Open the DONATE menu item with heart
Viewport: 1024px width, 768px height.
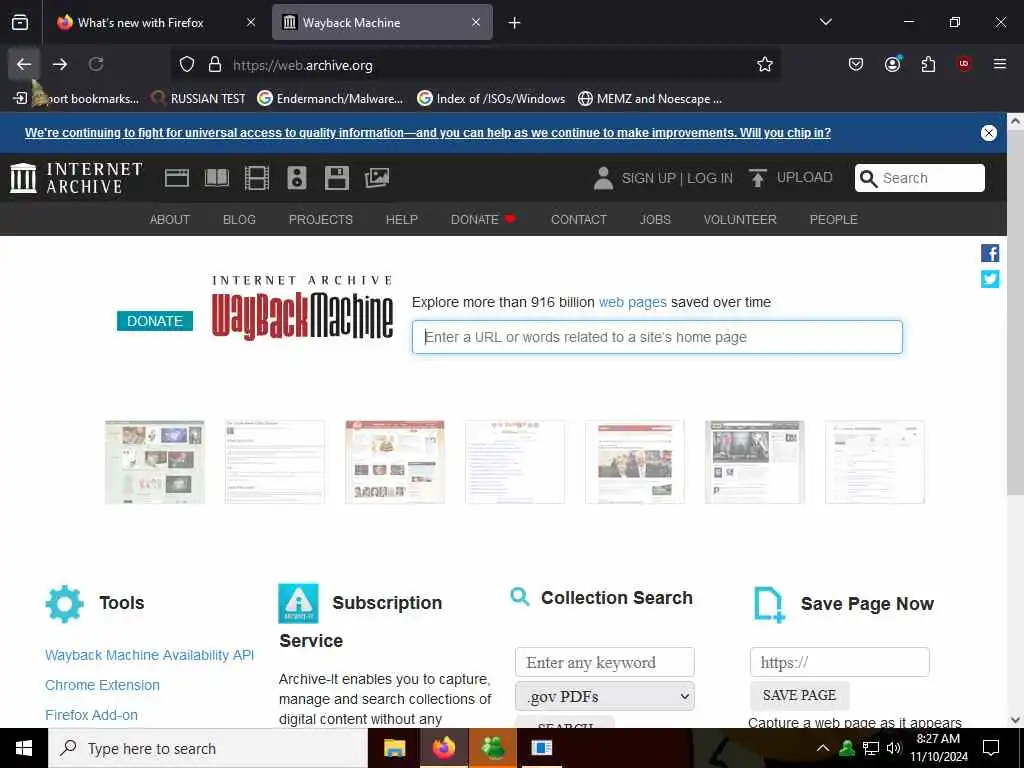(483, 219)
